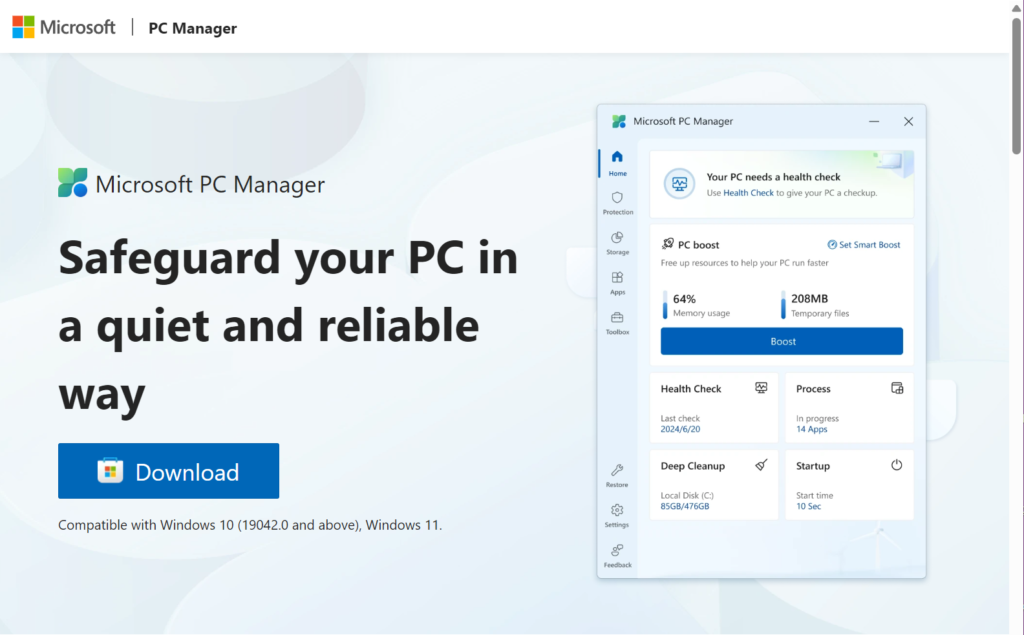Click "Free up resources" description text
1024x635 pixels.
pos(744,263)
